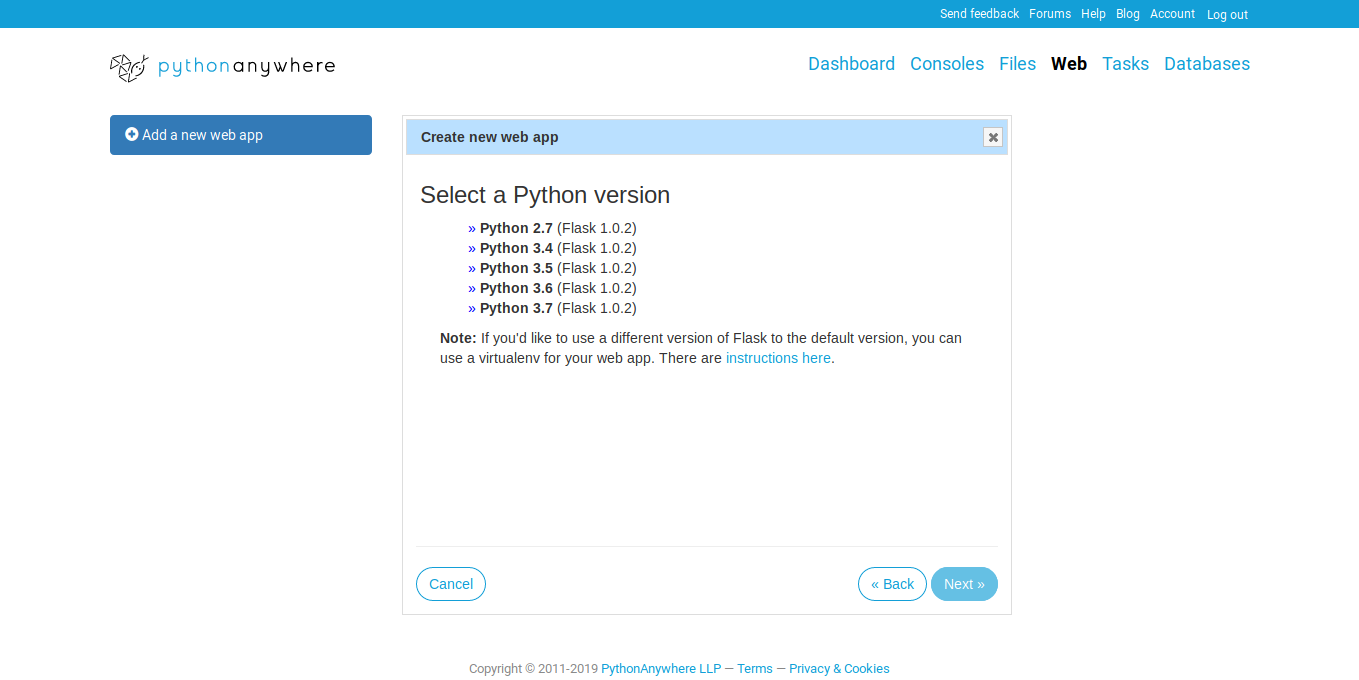
Task: Click the Create new web app title text
Action: (x=490, y=137)
